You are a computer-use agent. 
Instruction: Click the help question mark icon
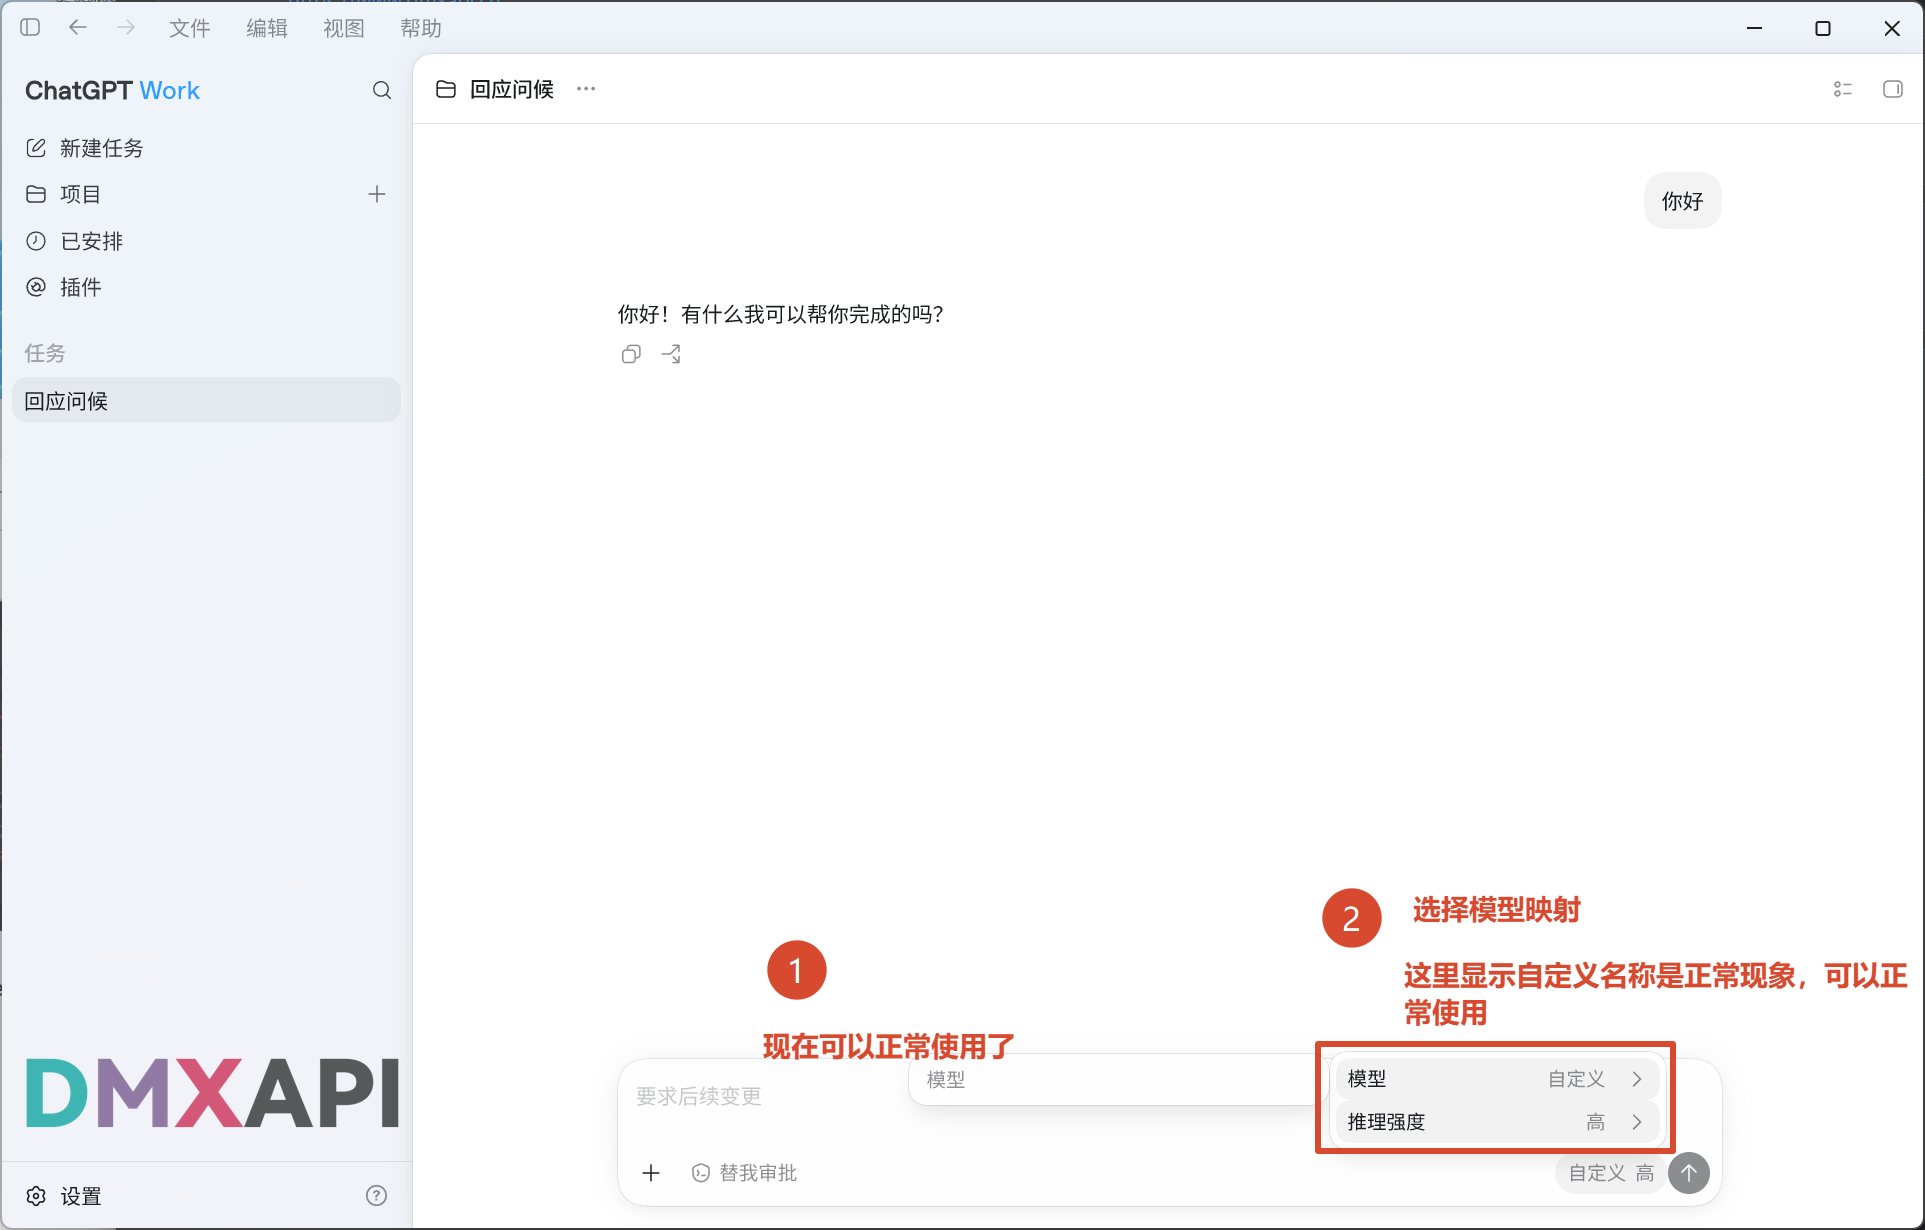point(377,1195)
